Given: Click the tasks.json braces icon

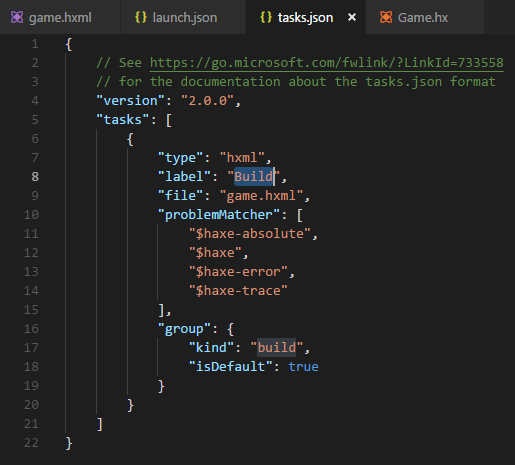Looking at the screenshot, I should (x=266, y=17).
